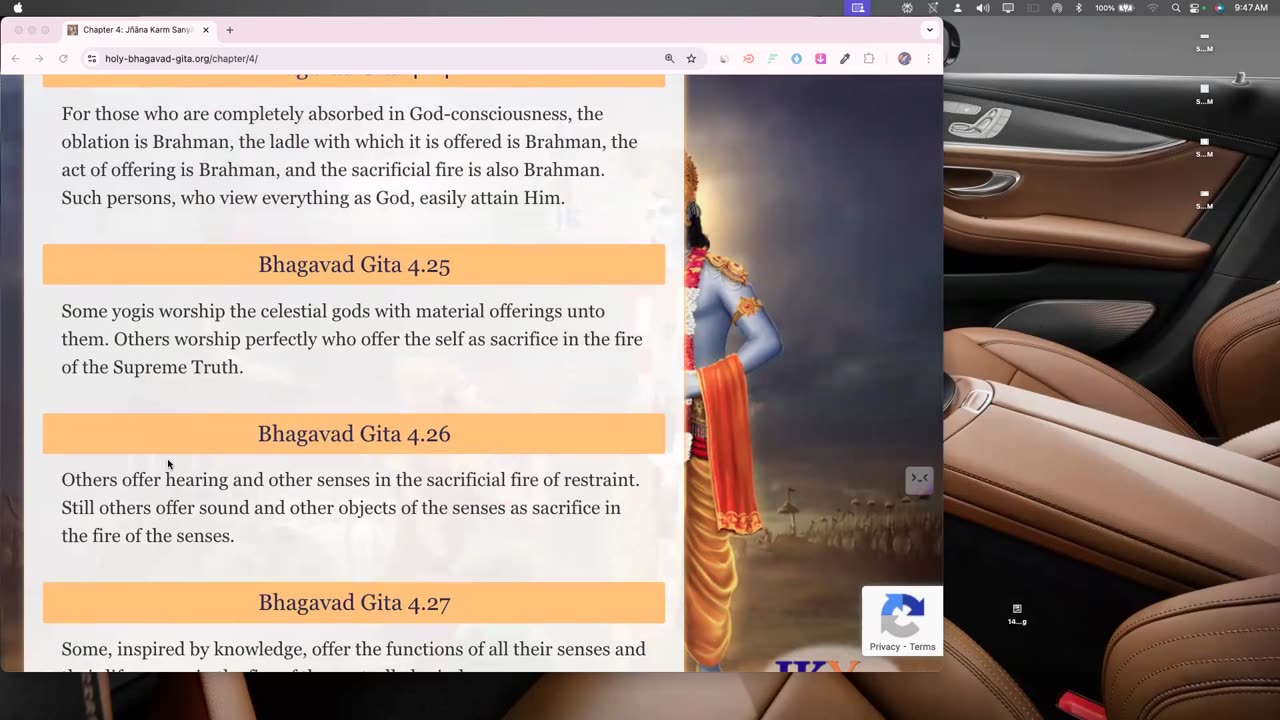Open the display menu bar icon

pyautogui.click(x=1008, y=8)
